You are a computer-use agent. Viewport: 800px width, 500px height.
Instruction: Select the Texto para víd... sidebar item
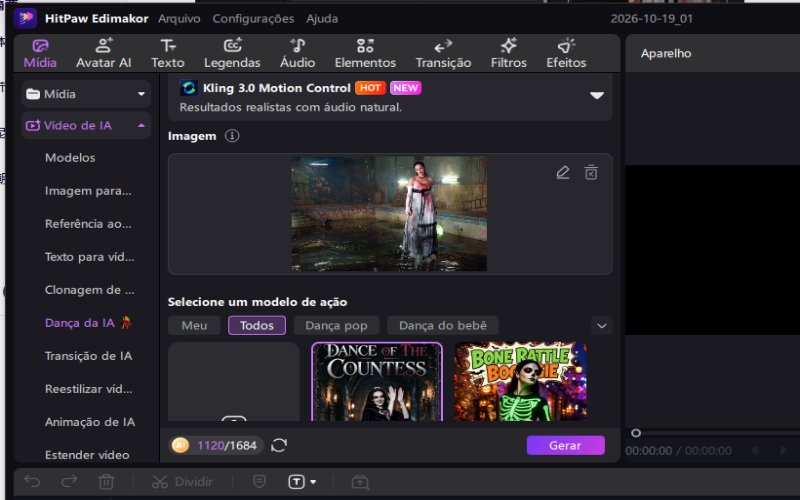click(89, 257)
